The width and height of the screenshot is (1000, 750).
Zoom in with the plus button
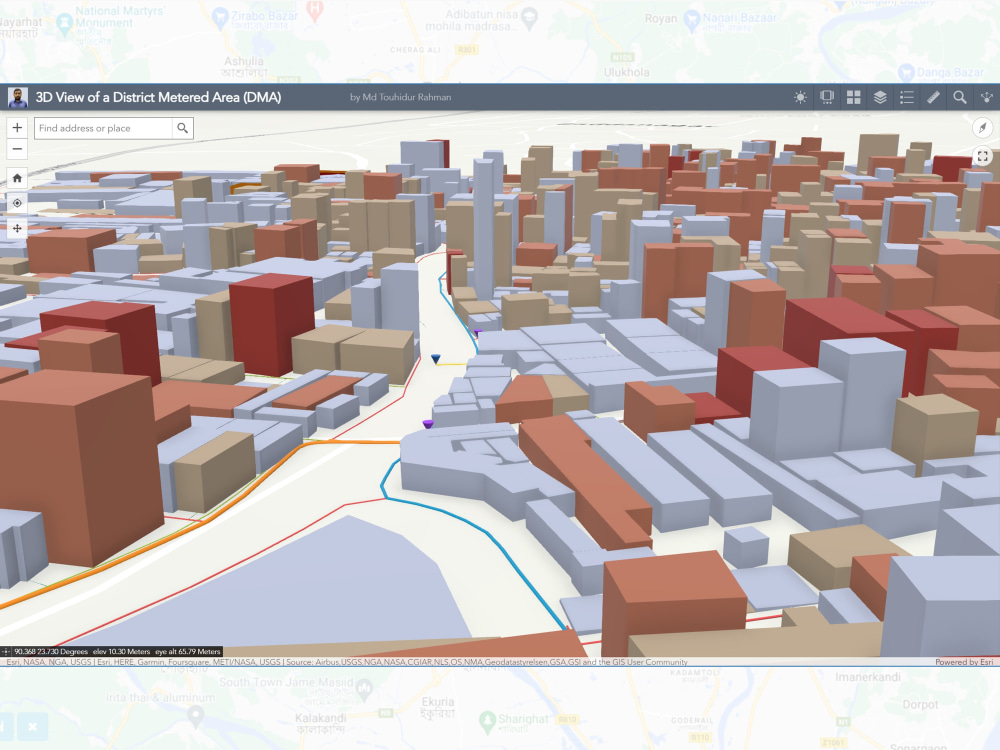(x=16, y=128)
